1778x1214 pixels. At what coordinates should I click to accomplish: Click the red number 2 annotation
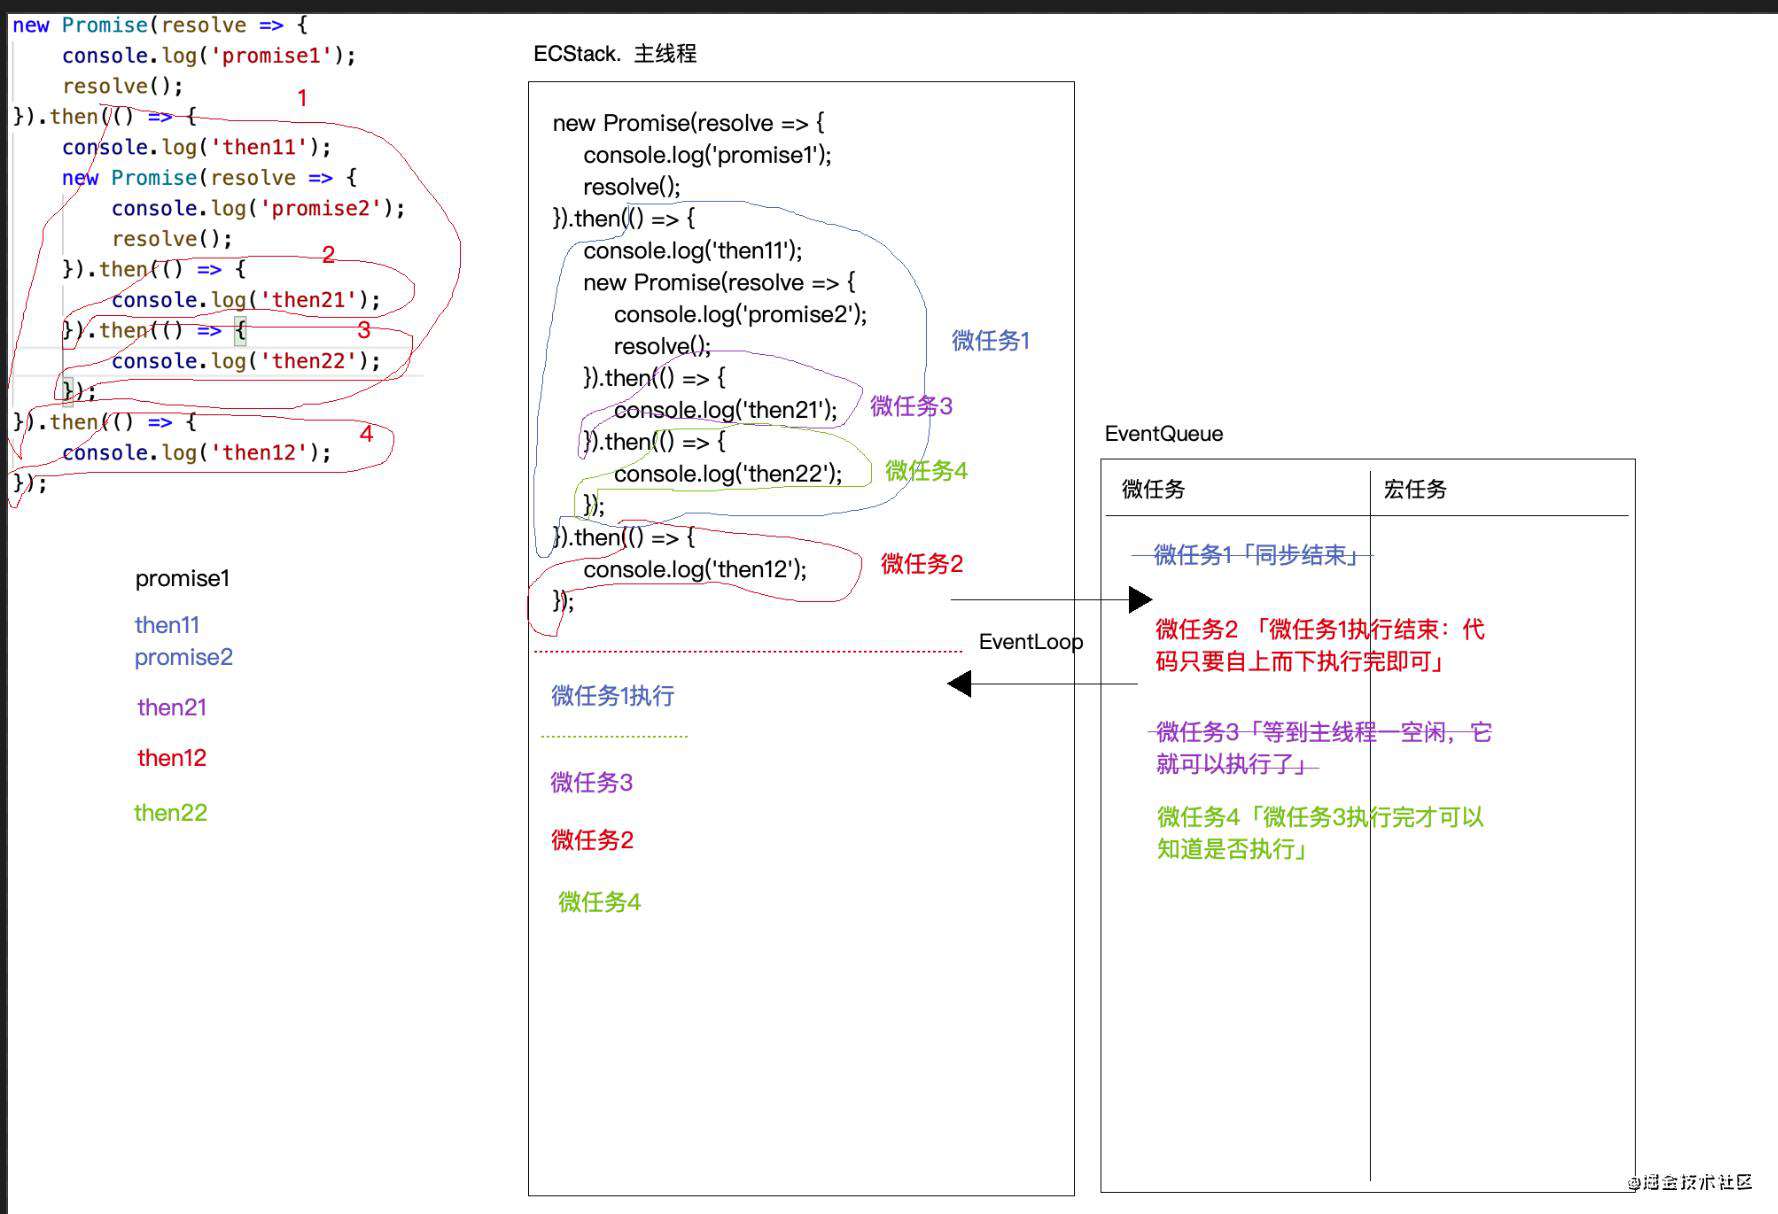point(328,255)
